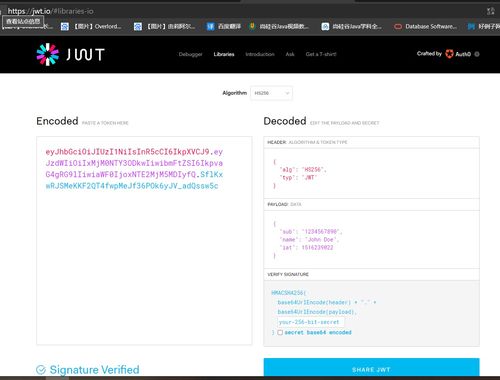The image size is (500, 380).
Task: Click the Decoded heading
Action: pos(285,121)
